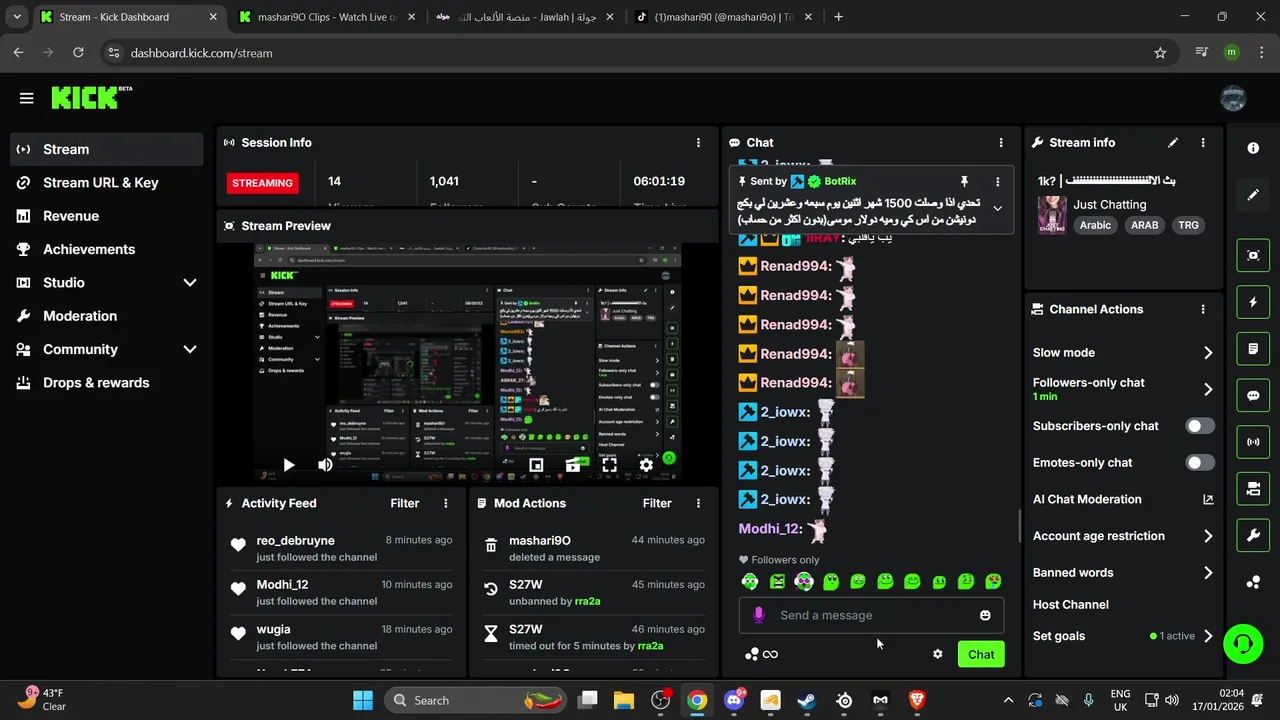Open the Session Info three-dot menu
Image resolution: width=1280 pixels, height=720 pixels.
point(698,143)
